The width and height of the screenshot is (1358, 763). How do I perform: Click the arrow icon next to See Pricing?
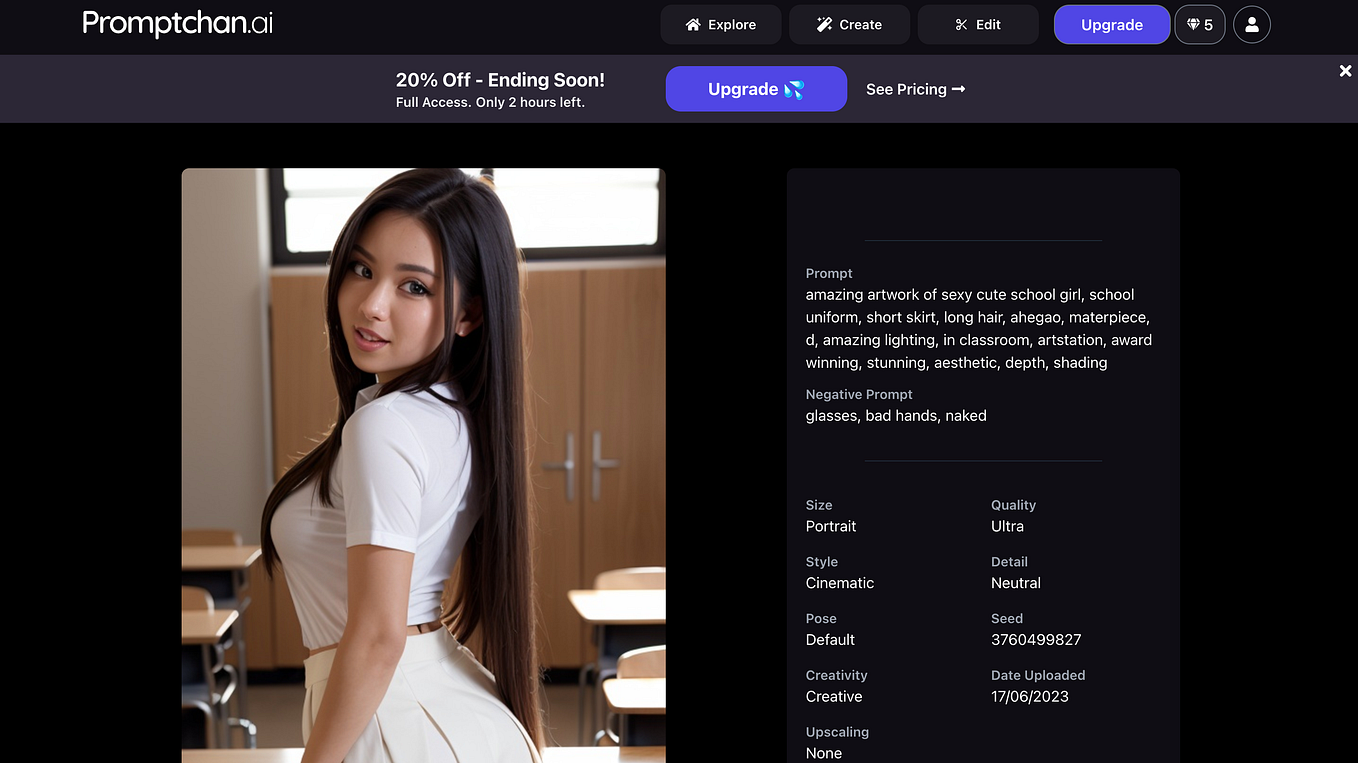point(957,89)
